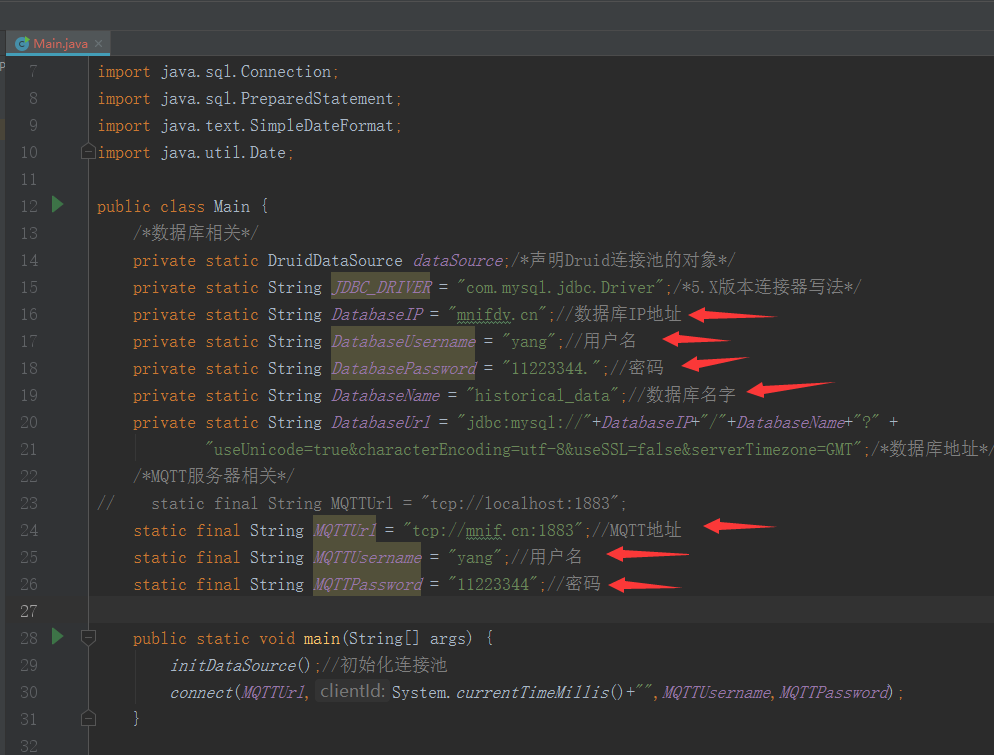Click the DatabaseUrl declaration on line 20
This screenshot has height=755, width=994.
coord(381,422)
